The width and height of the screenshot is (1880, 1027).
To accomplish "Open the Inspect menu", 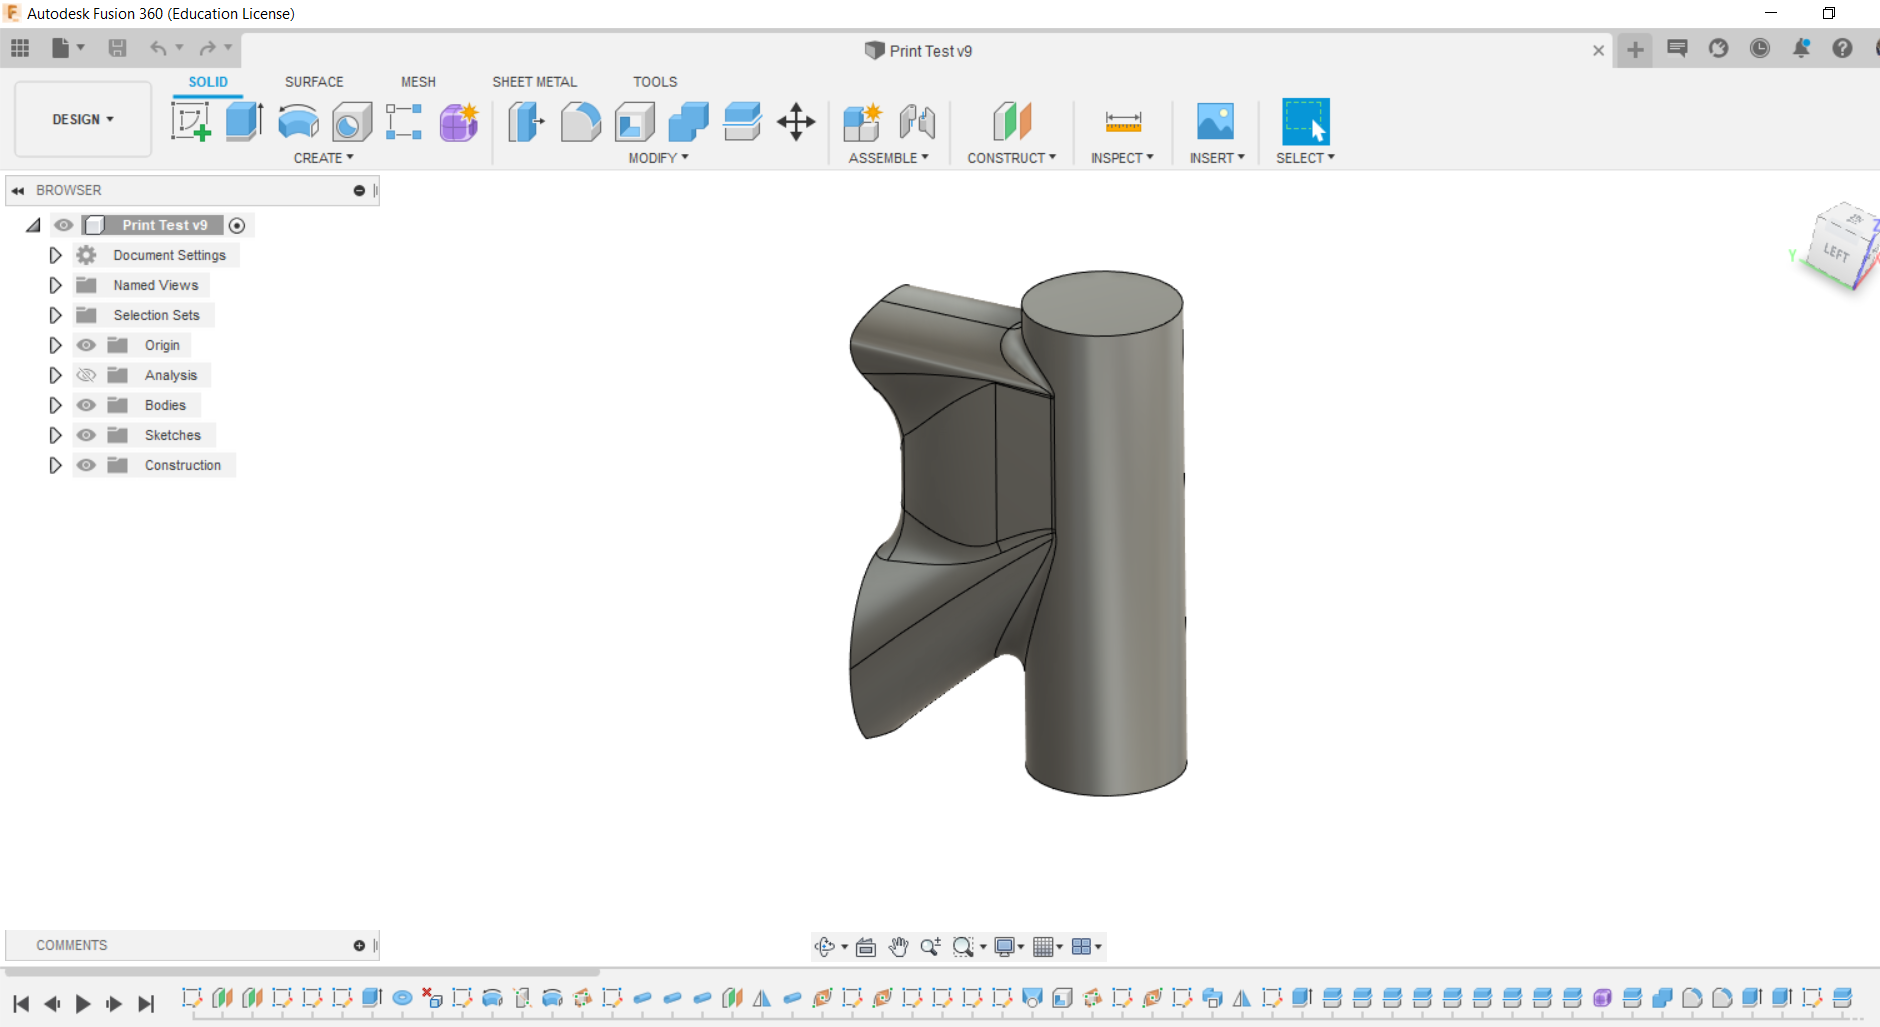I will (1122, 158).
